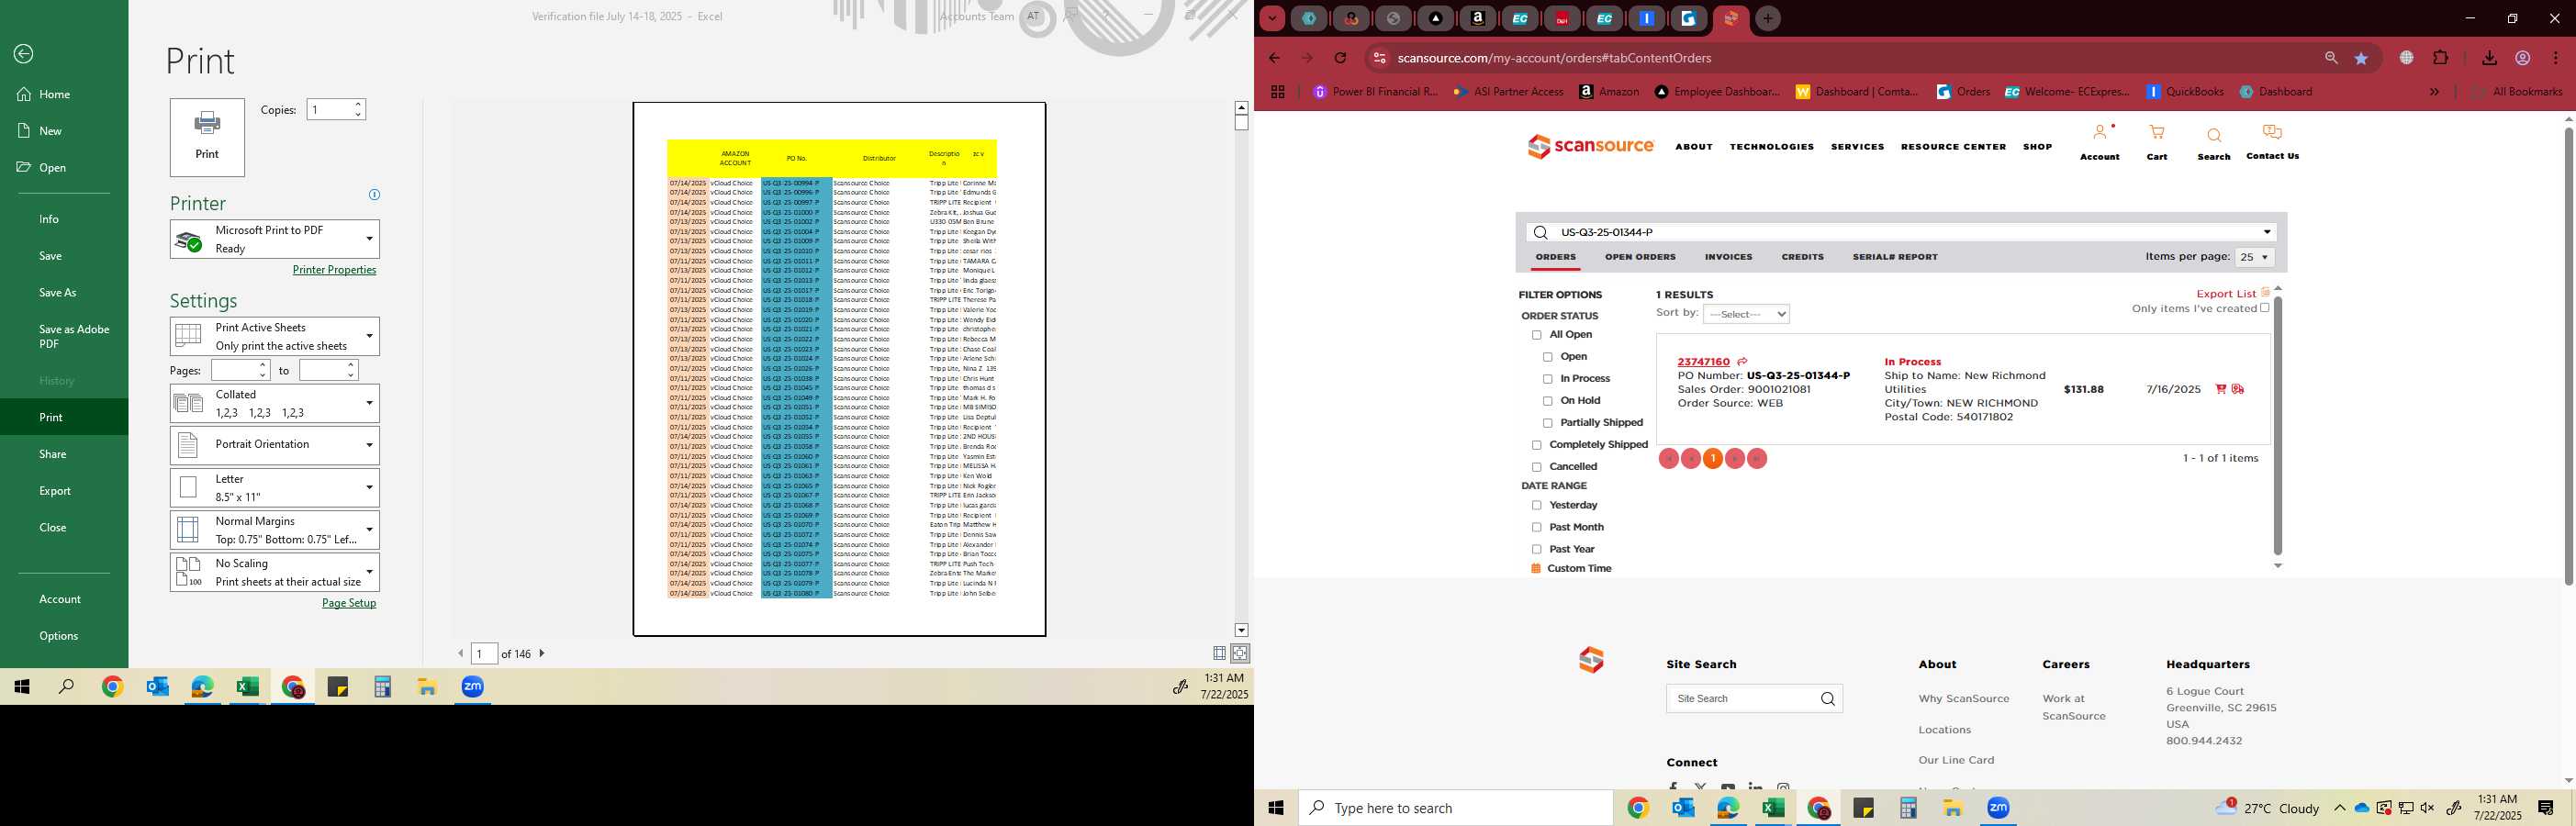Switch to Open Orders tab
This screenshot has width=2576, height=826.
click(x=1640, y=257)
